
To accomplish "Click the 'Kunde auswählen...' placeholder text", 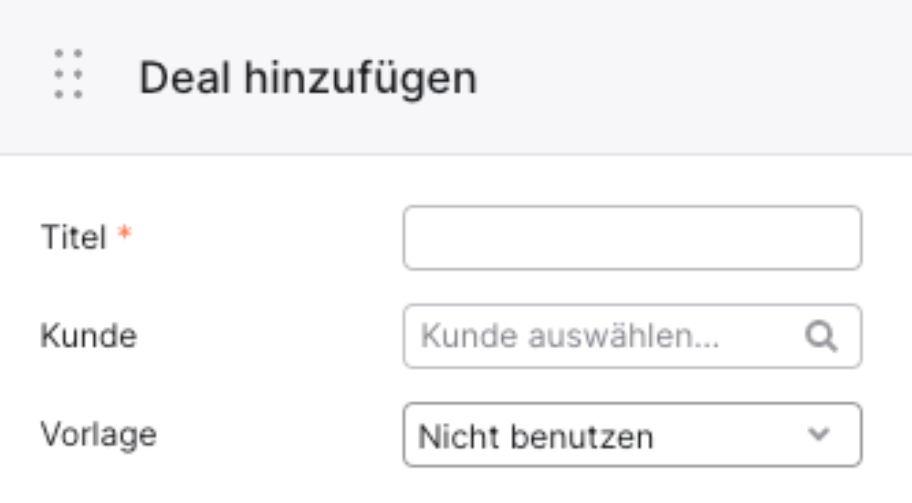I will click(x=570, y=336).
